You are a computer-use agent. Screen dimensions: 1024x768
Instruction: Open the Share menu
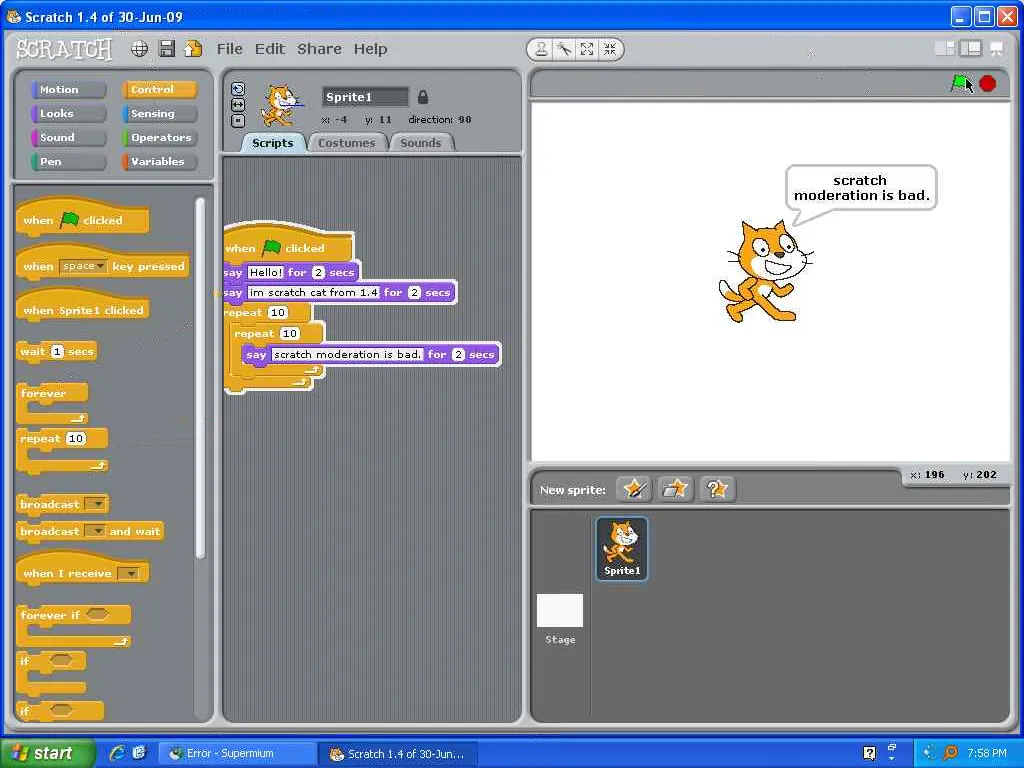319,49
